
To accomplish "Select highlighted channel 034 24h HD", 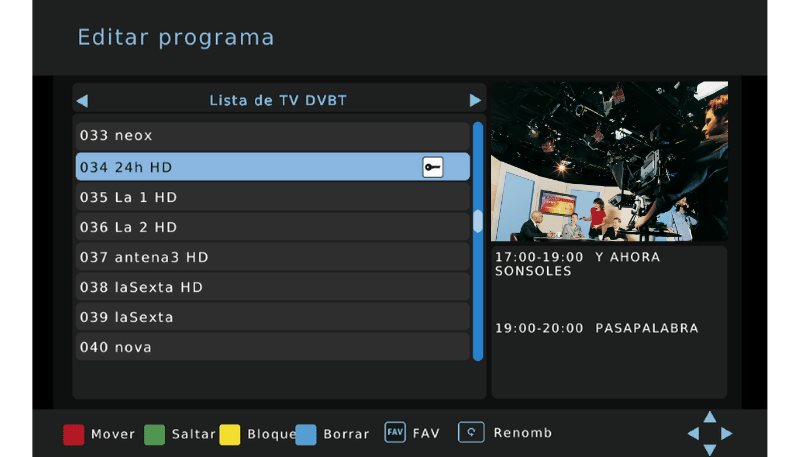I will (272, 167).
